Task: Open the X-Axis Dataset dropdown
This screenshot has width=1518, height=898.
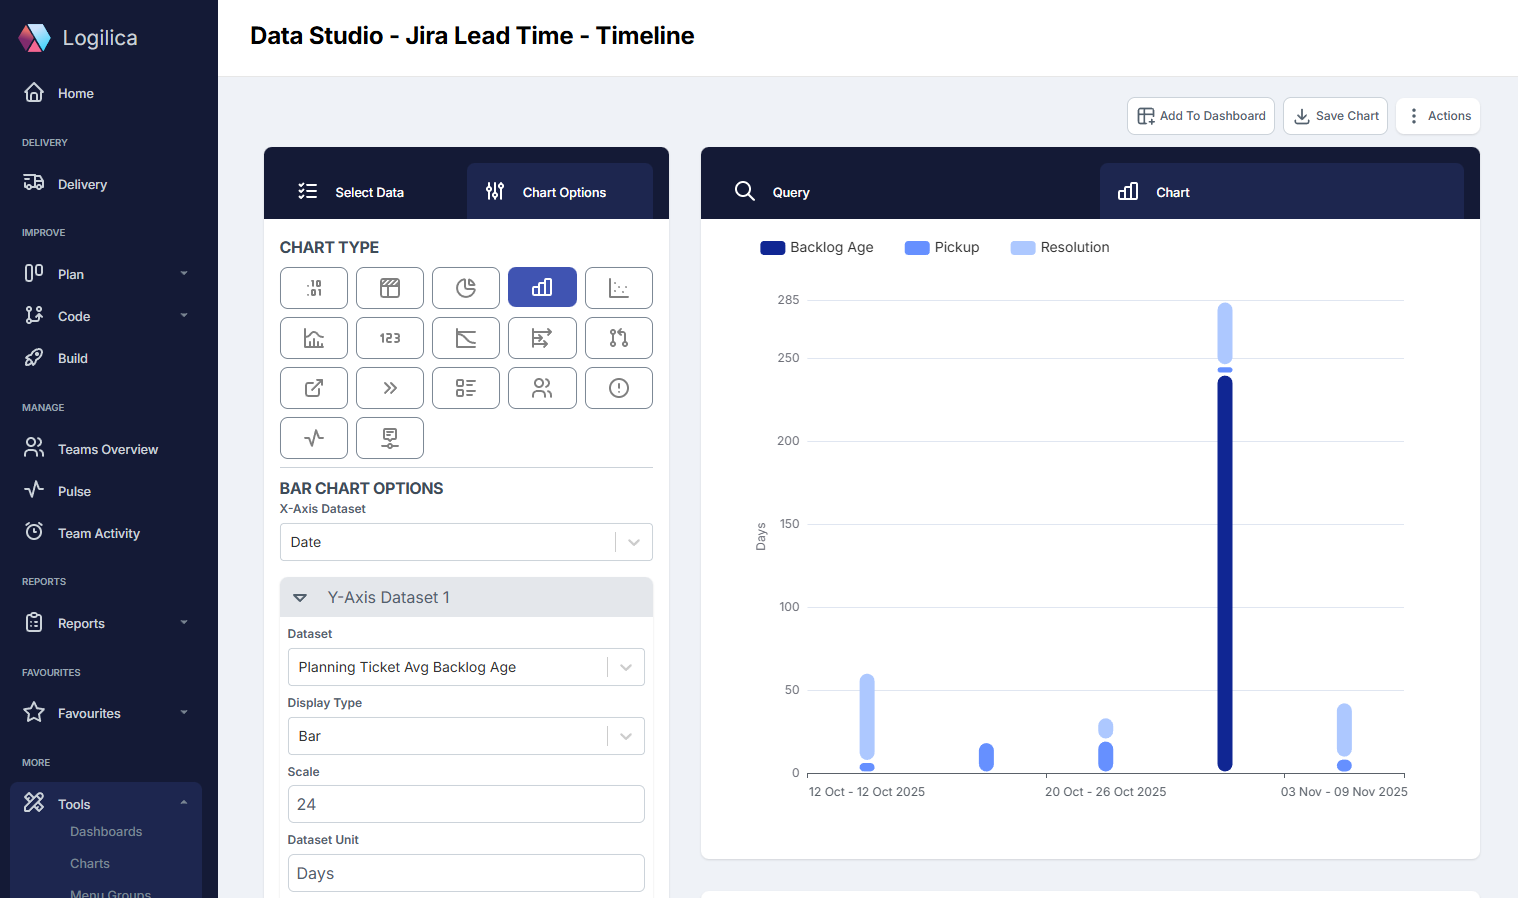Action: 633,542
